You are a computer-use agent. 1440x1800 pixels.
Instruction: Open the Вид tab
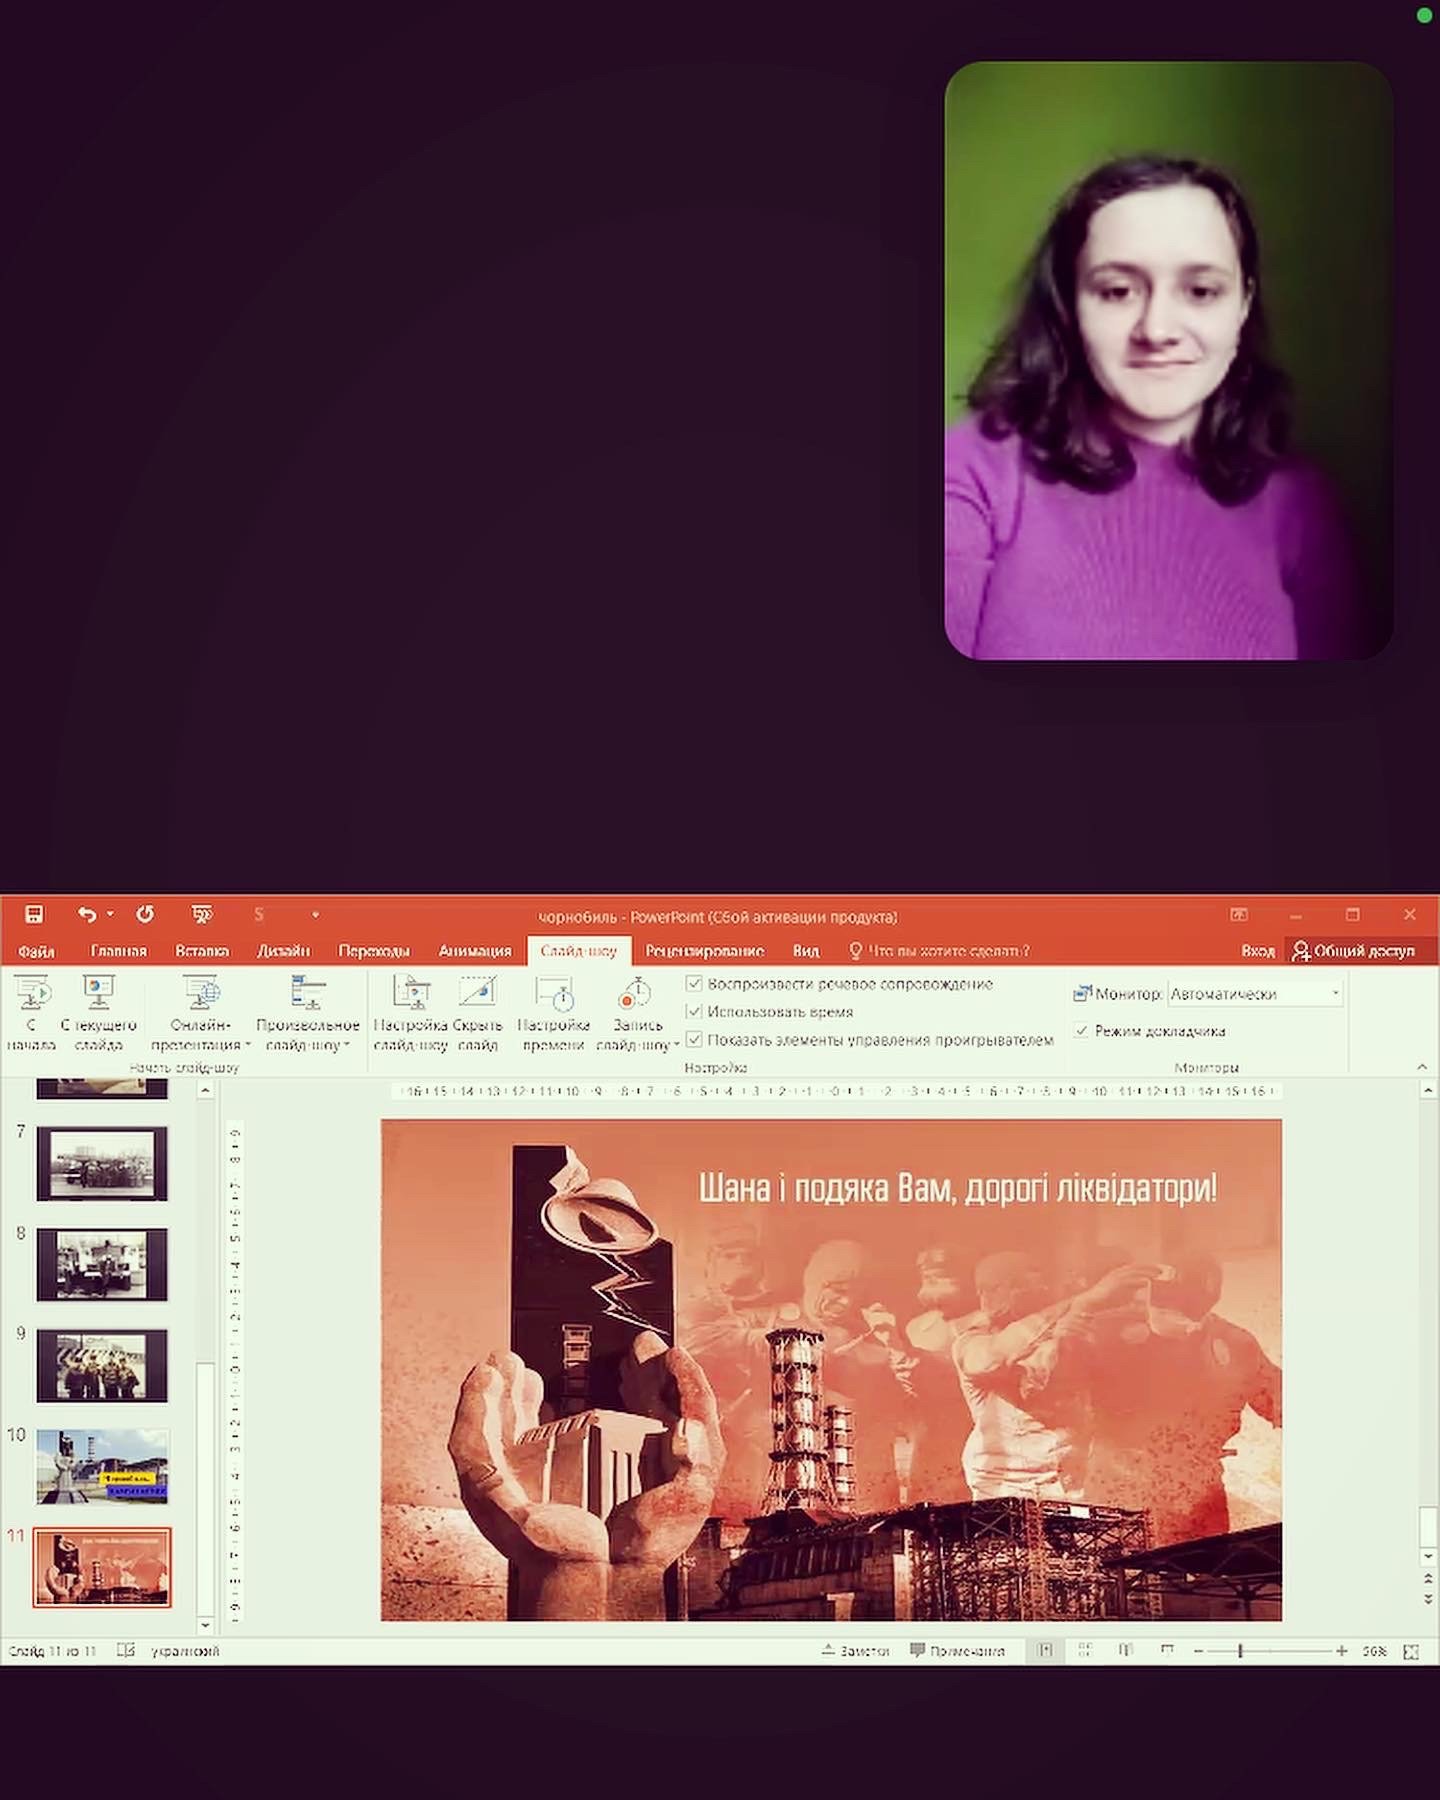pos(806,950)
